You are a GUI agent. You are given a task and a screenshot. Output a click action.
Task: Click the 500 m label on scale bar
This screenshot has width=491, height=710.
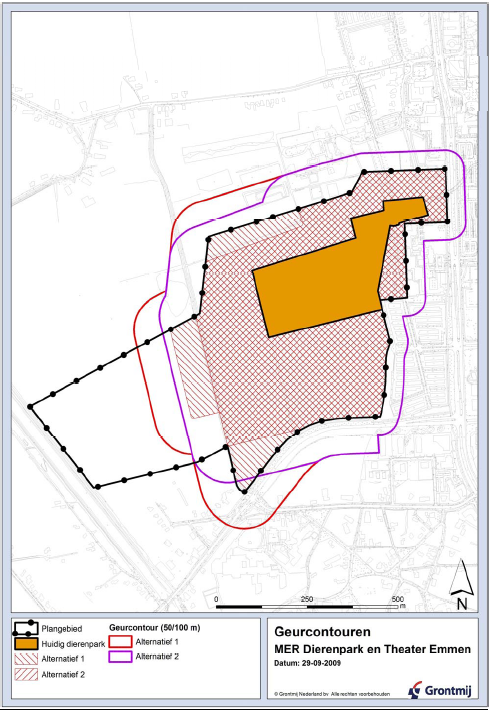coord(398,600)
